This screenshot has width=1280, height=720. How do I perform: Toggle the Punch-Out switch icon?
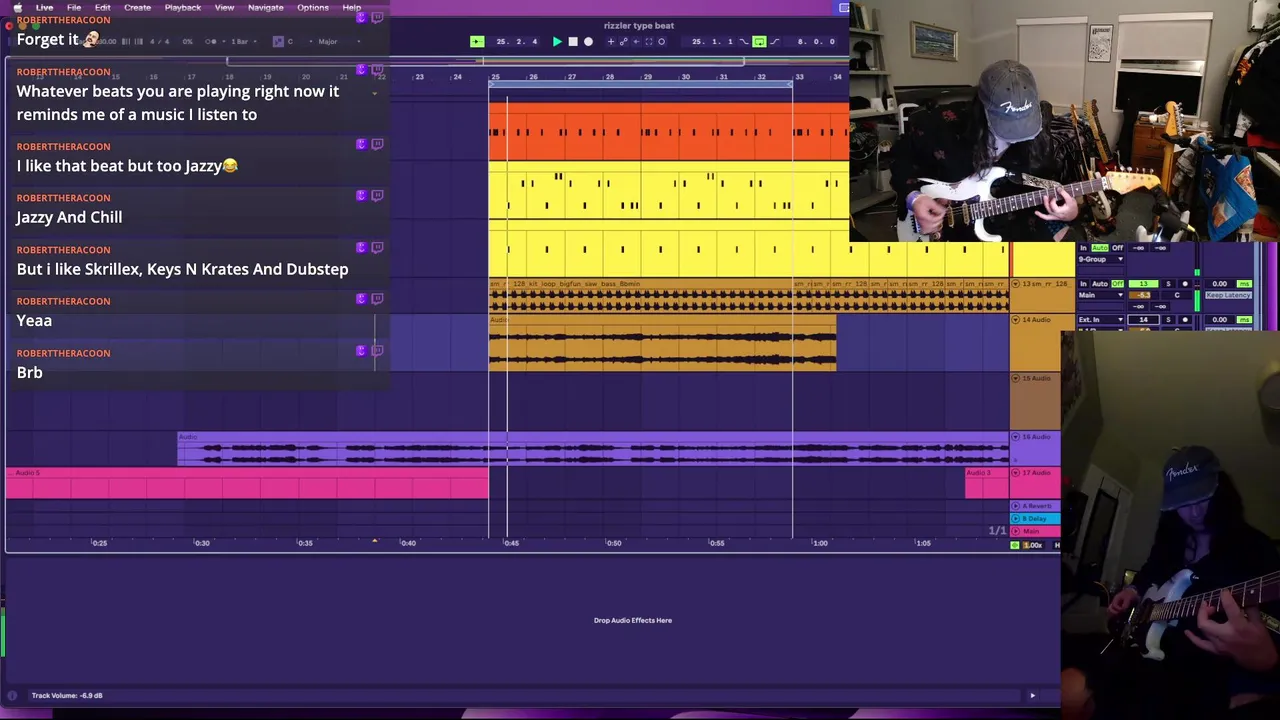[x=774, y=41]
